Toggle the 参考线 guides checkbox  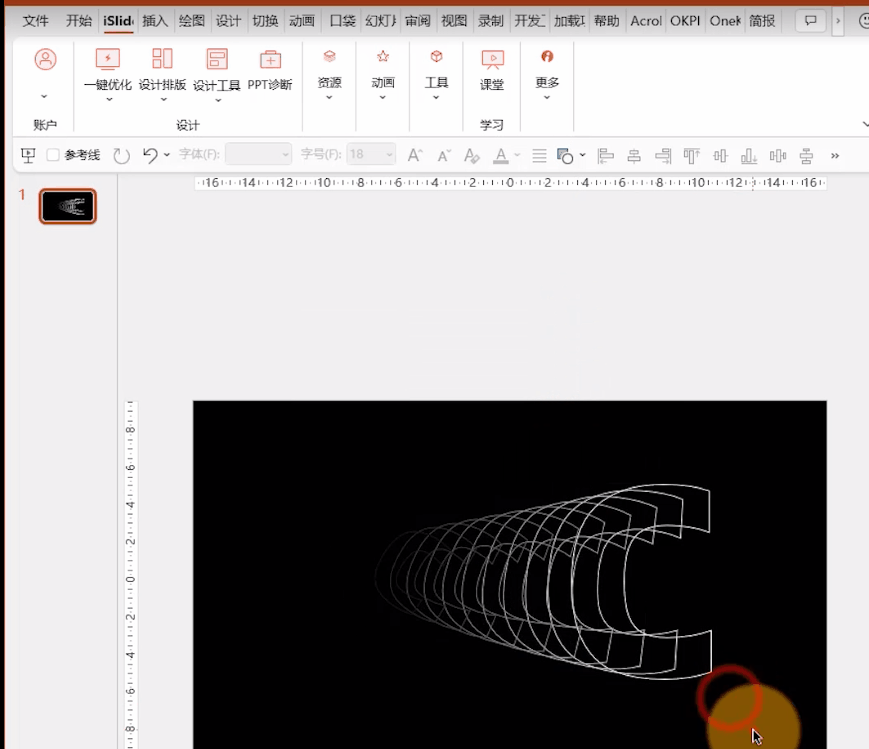(53, 155)
